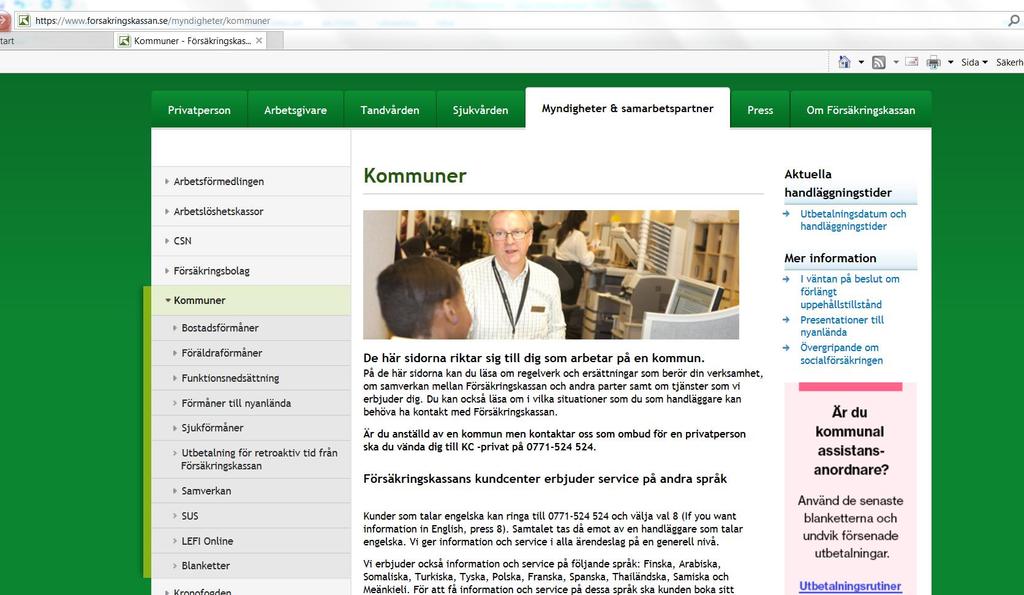Click the Utbetalningsdatum och handläggningstider link
Image resolution: width=1024 pixels, height=595 pixels.
[853, 220]
